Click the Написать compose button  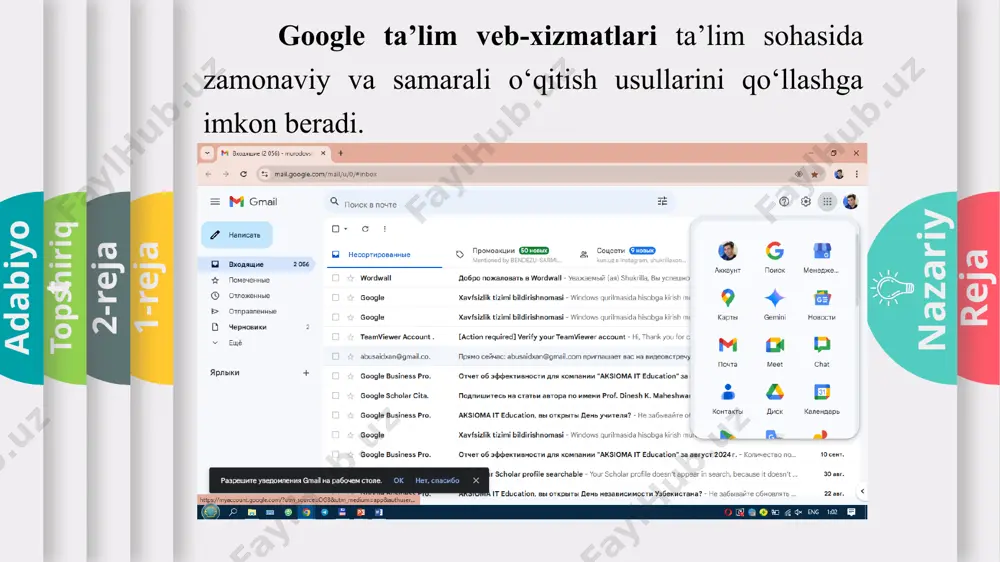click(x=237, y=235)
